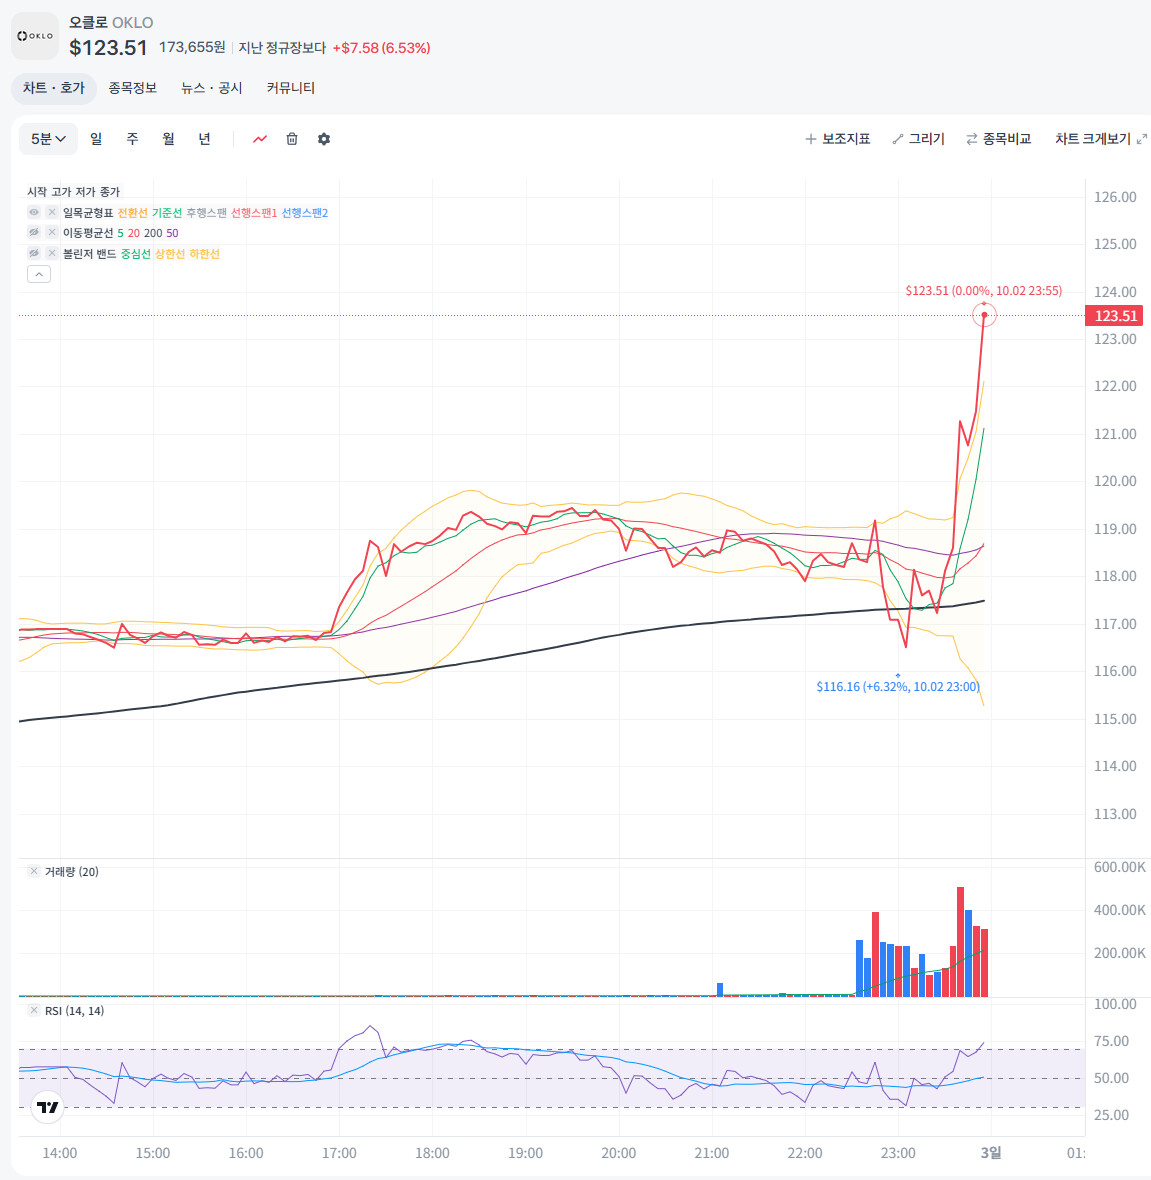Click the 3일 date label on time axis
The width and height of the screenshot is (1151, 1180).
point(991,1152)
